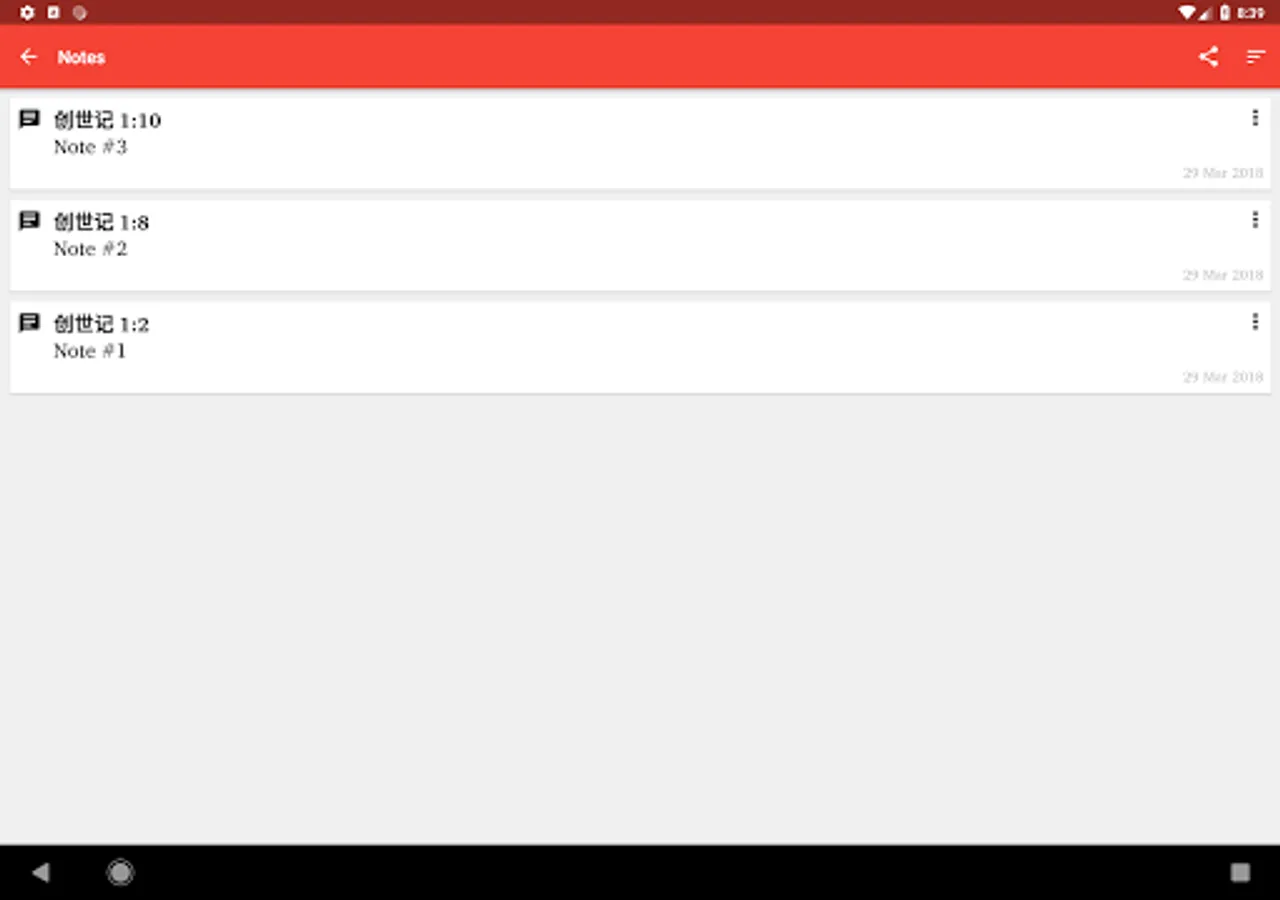This screenshot has height=900, width=1280.
Task: Tap the Android back navigation button
Action: click(41, 873)
